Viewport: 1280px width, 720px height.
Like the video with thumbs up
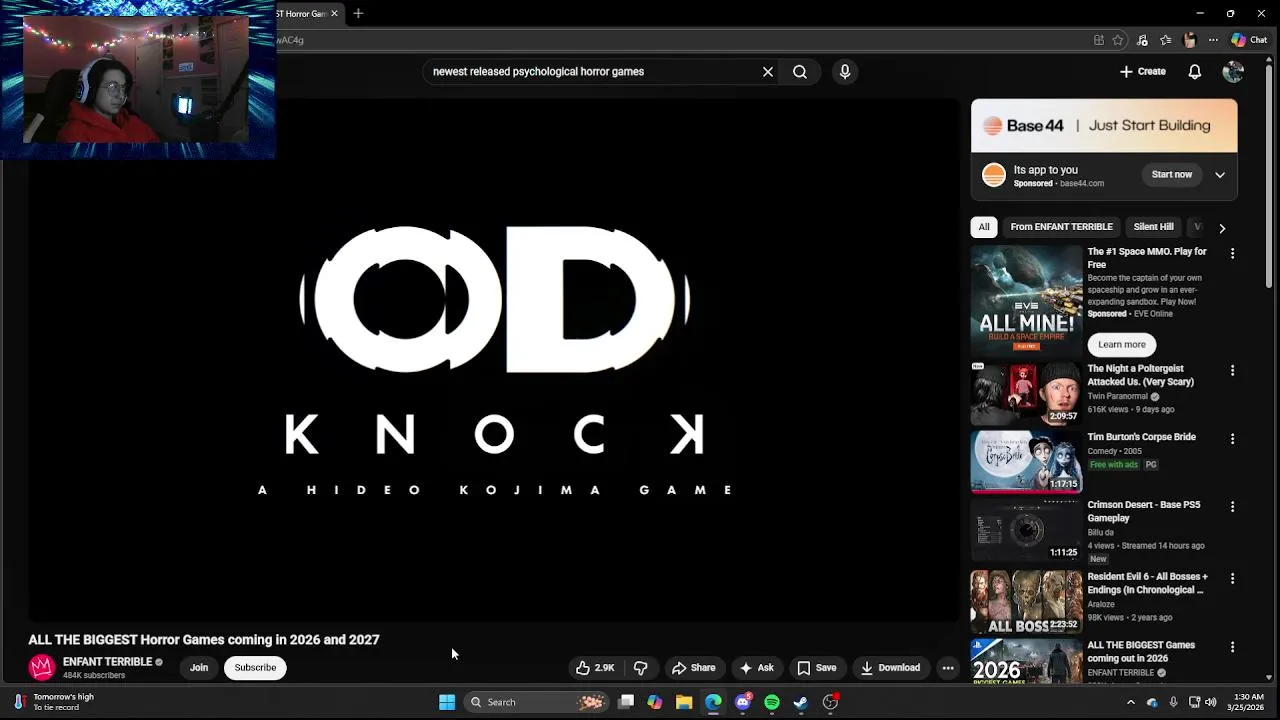click(x=596, y=668)
